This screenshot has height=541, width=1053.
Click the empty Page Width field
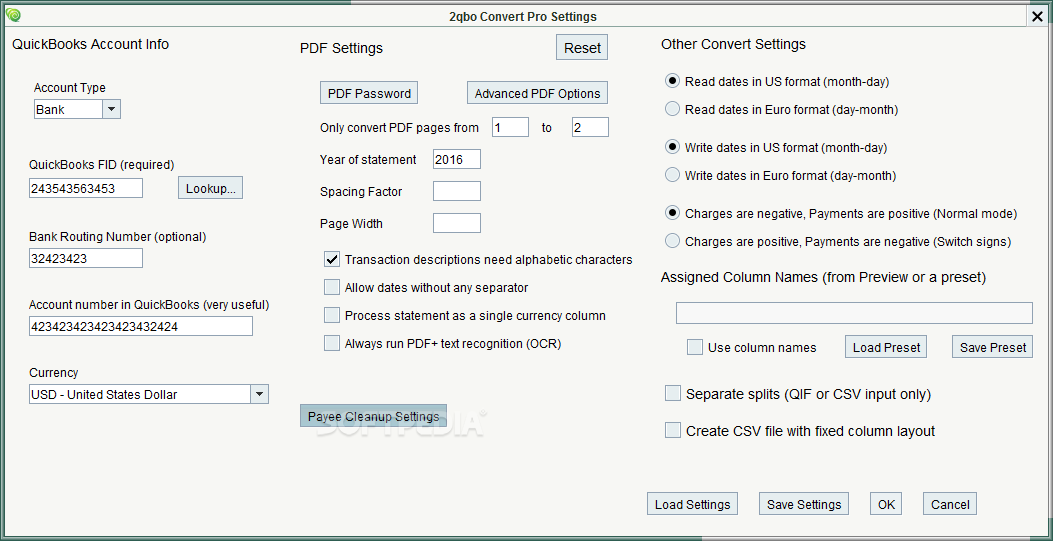click(457, 223)
